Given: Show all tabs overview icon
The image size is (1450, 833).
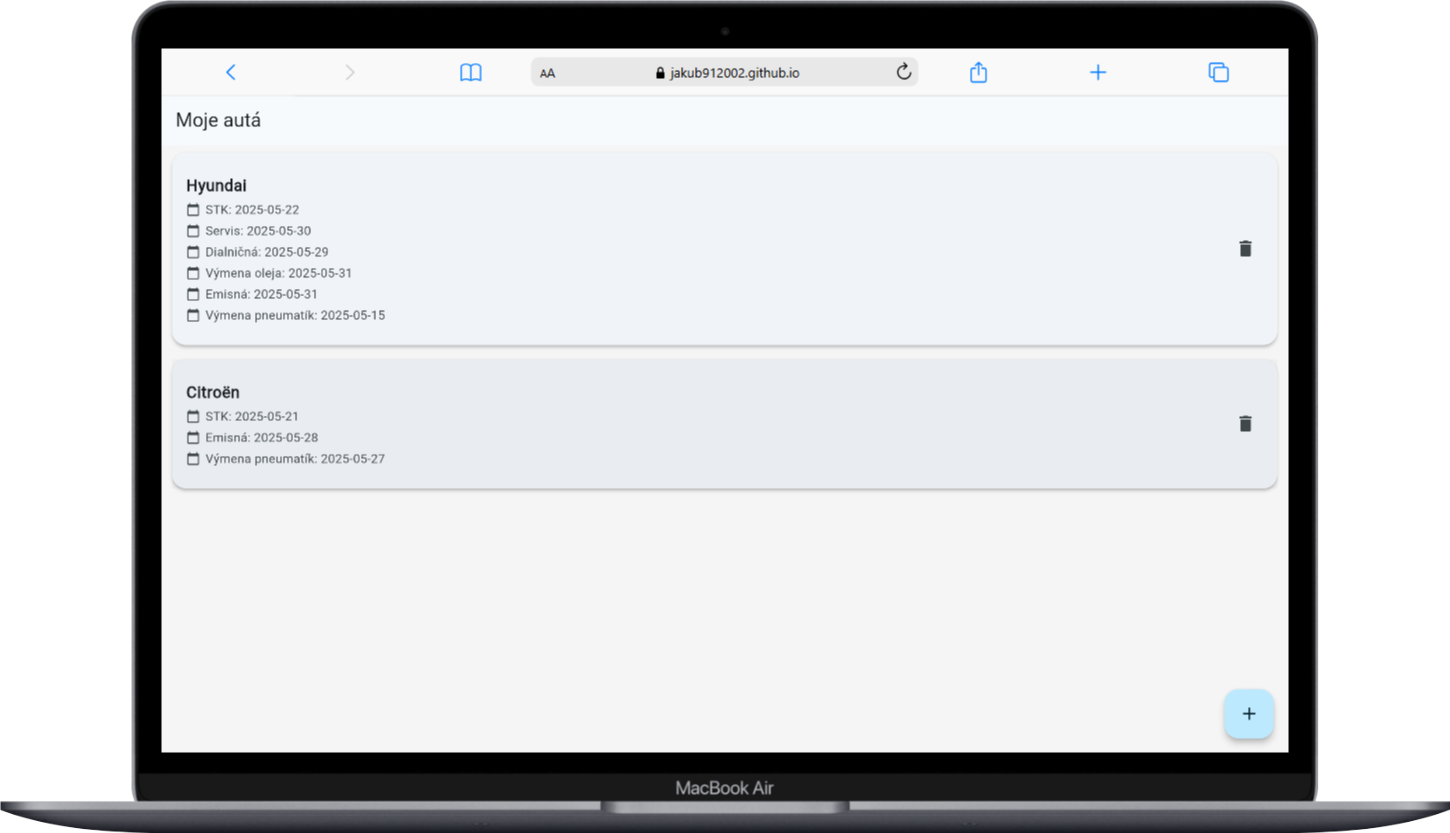Looking at the screenshot, I should pos(1218,72).
